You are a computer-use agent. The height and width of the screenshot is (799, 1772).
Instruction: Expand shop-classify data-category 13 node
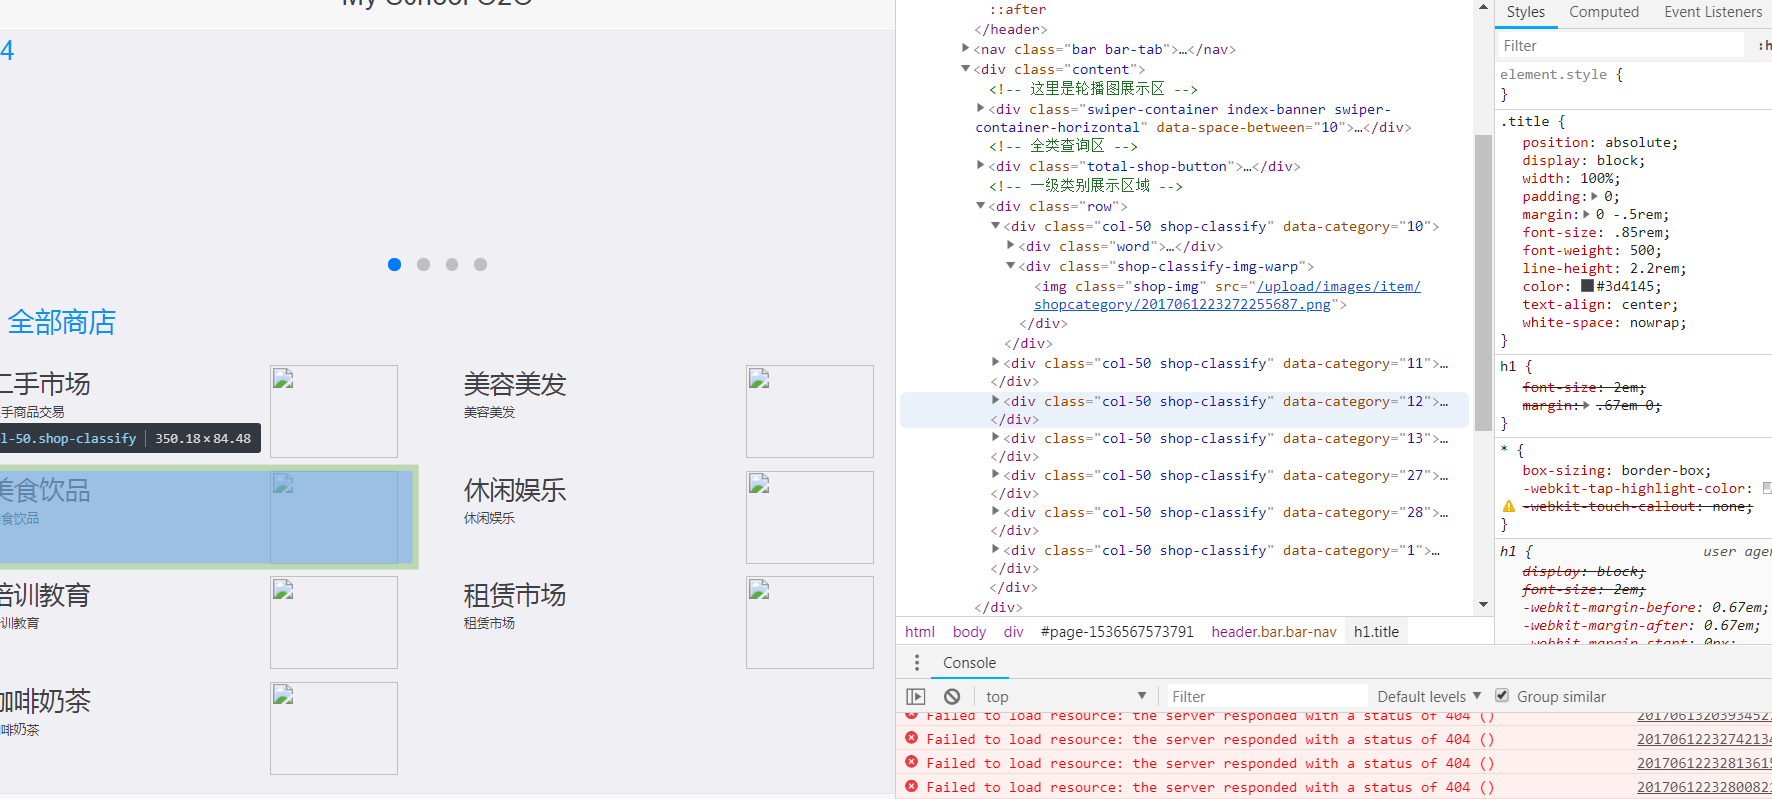995,437
